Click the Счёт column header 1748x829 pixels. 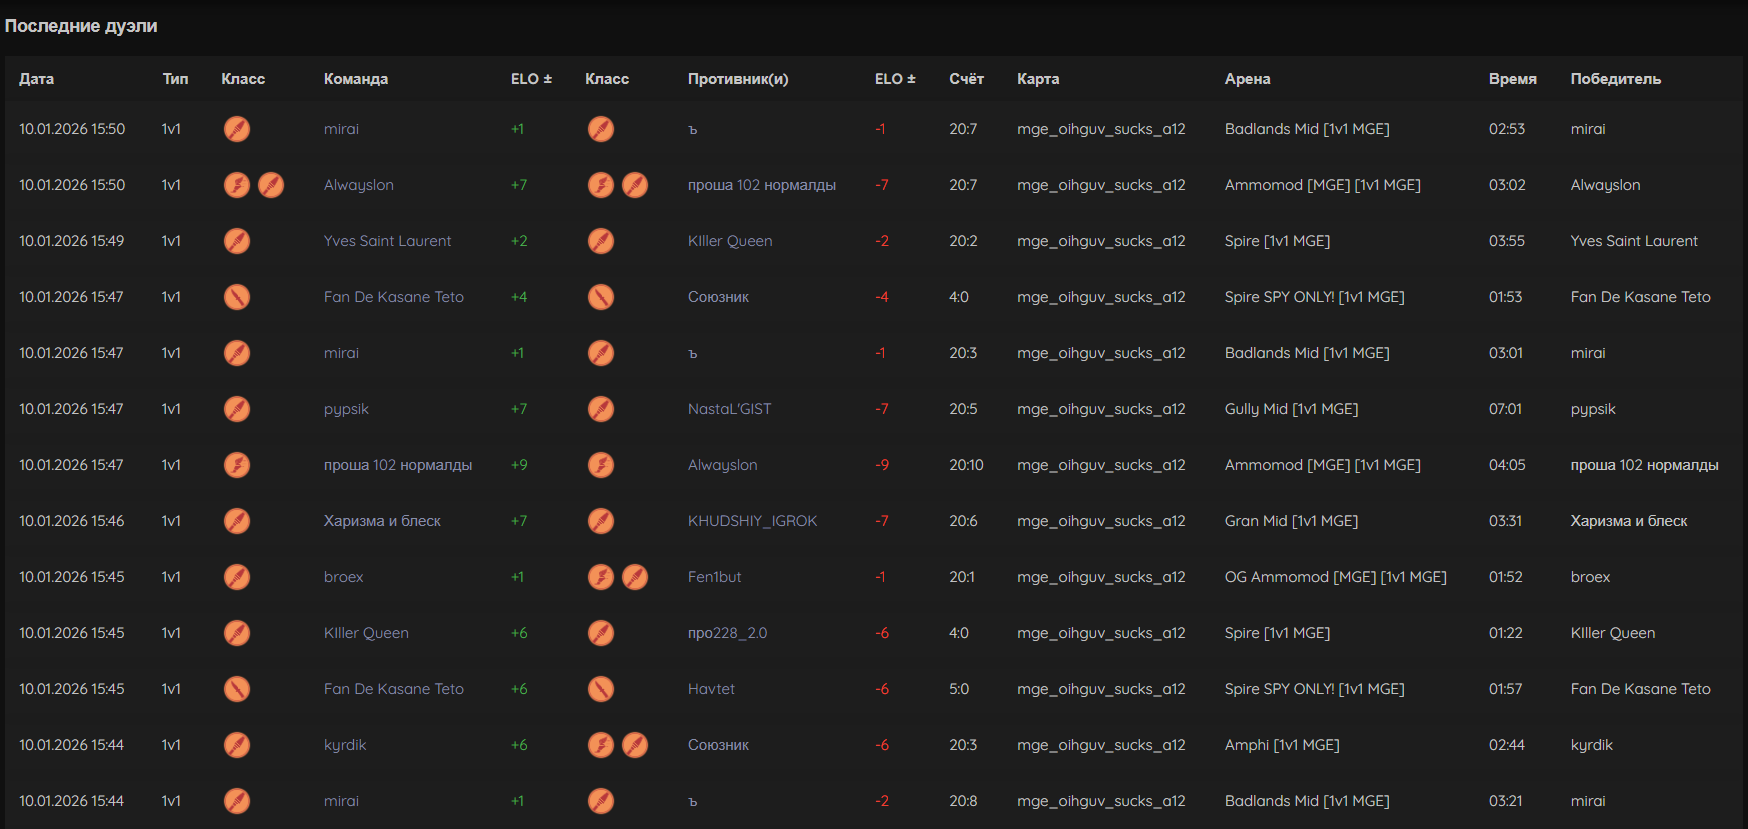point(966,79)
